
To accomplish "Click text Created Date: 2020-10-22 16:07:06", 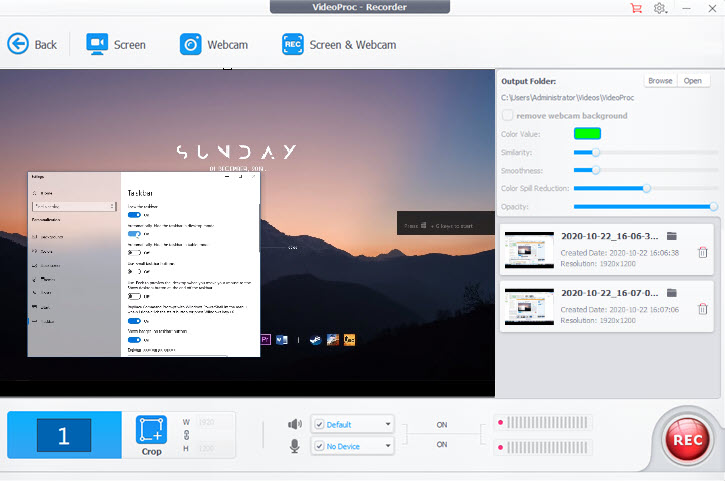I will 620,309.
